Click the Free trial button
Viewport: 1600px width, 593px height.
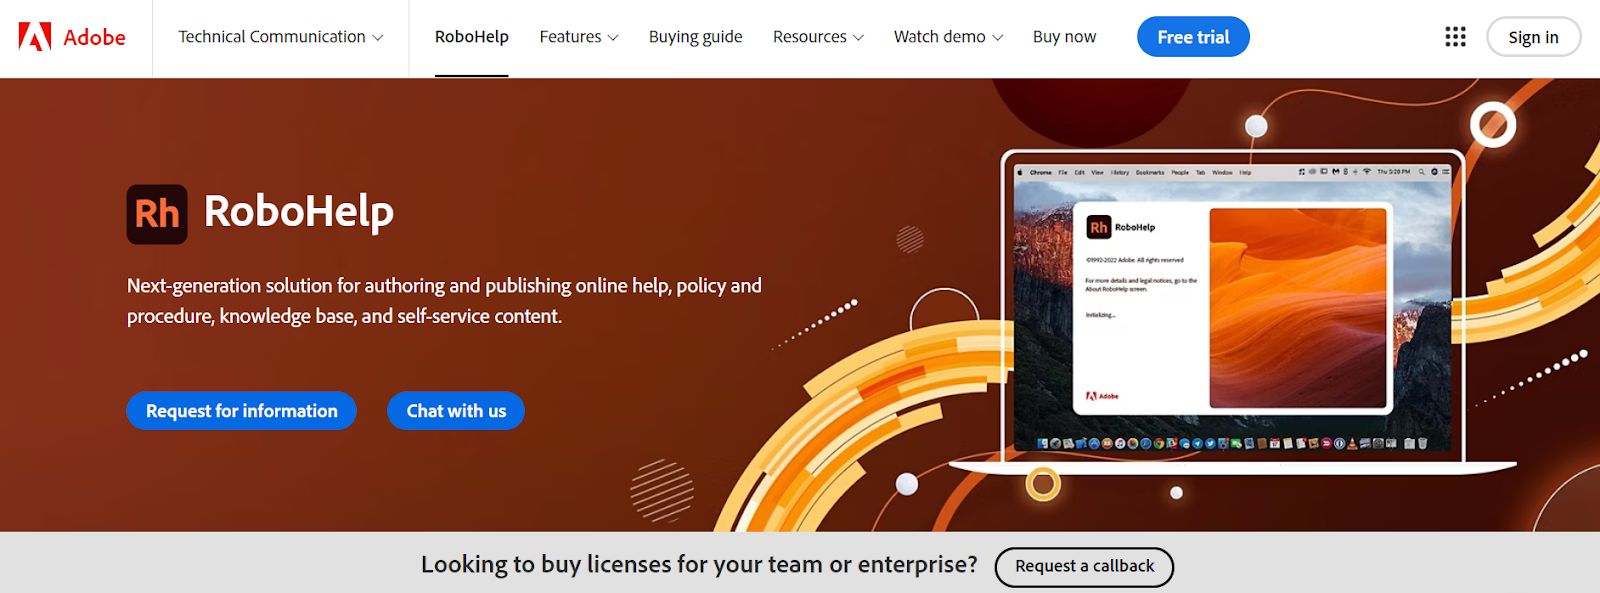tap(1193, 37)
